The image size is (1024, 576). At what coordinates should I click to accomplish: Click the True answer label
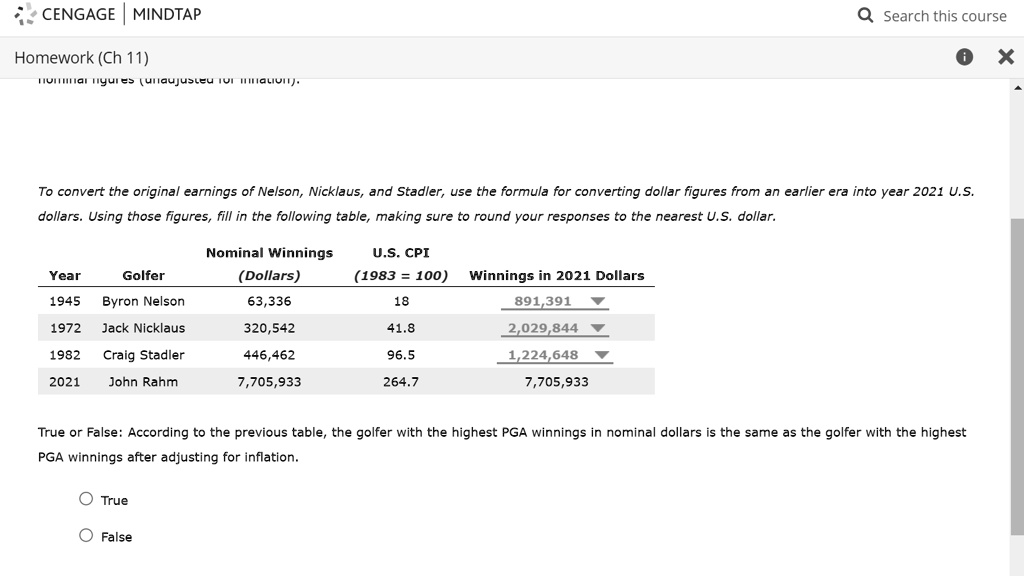(x=114, y=500)
